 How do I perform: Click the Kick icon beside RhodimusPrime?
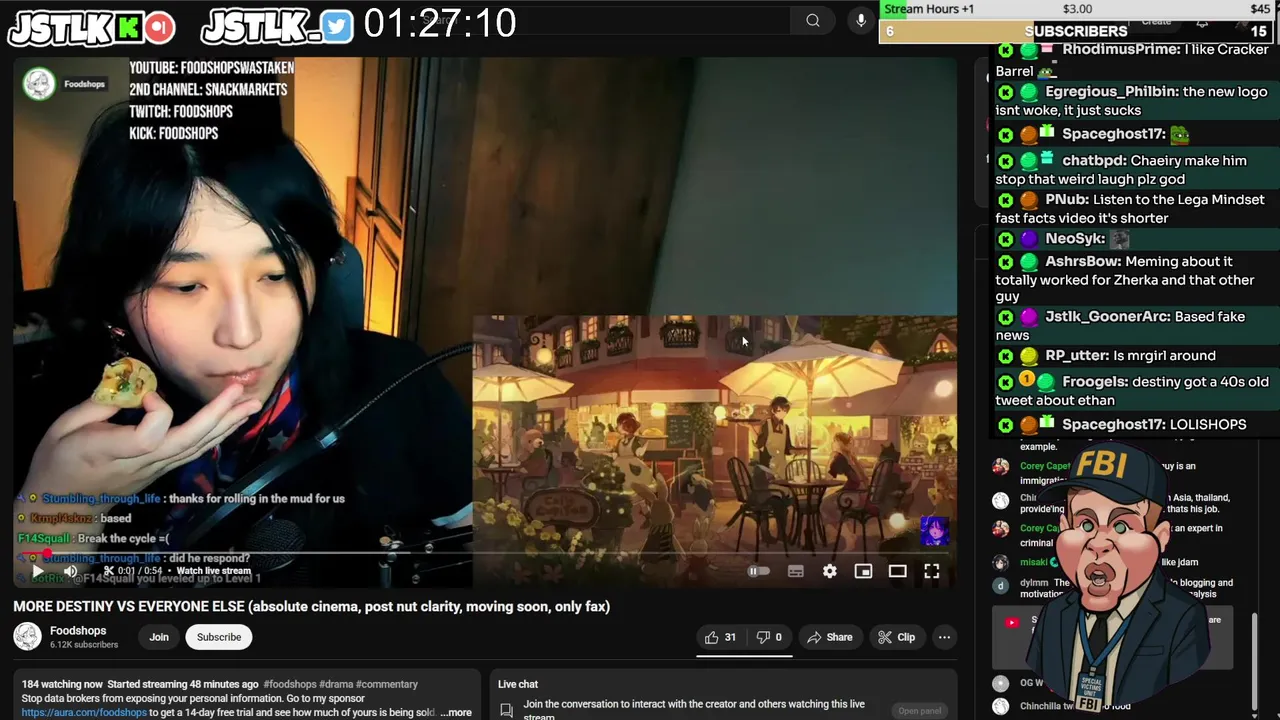coord(1005,50)
